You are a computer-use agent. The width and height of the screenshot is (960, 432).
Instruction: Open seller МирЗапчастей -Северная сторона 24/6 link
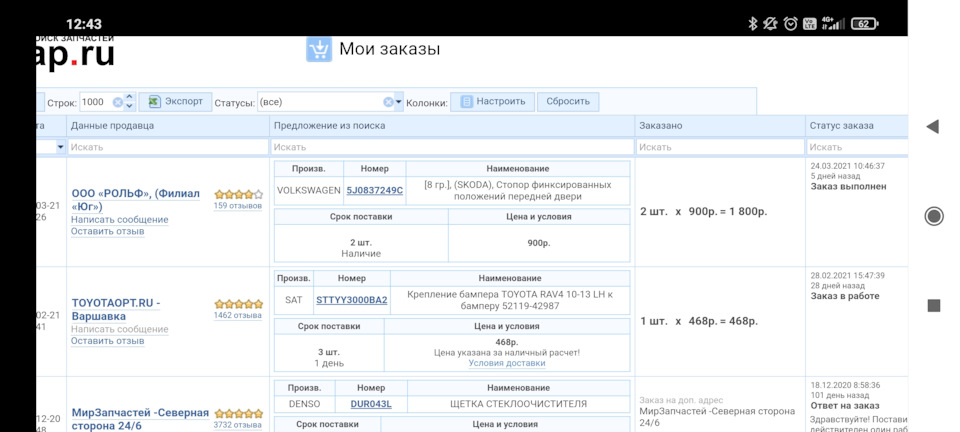(140, 419)
